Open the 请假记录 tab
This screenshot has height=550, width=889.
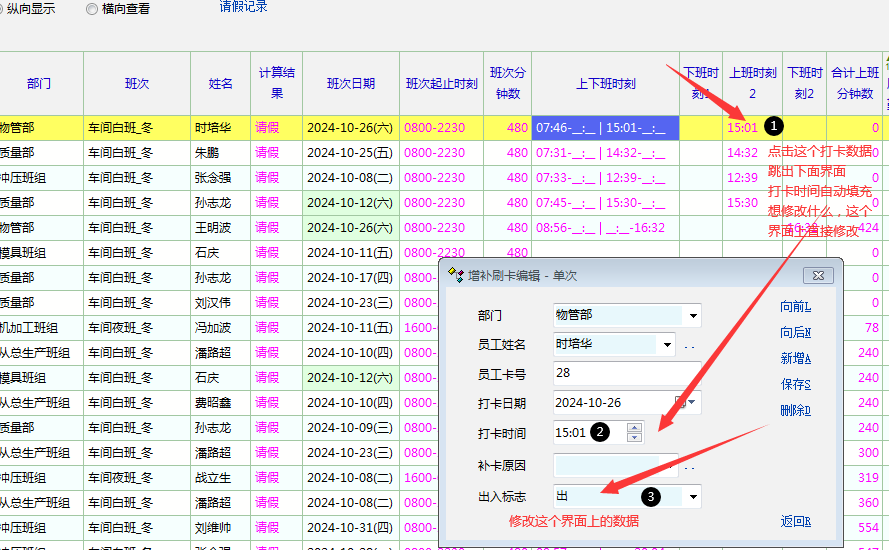[243, 7]
